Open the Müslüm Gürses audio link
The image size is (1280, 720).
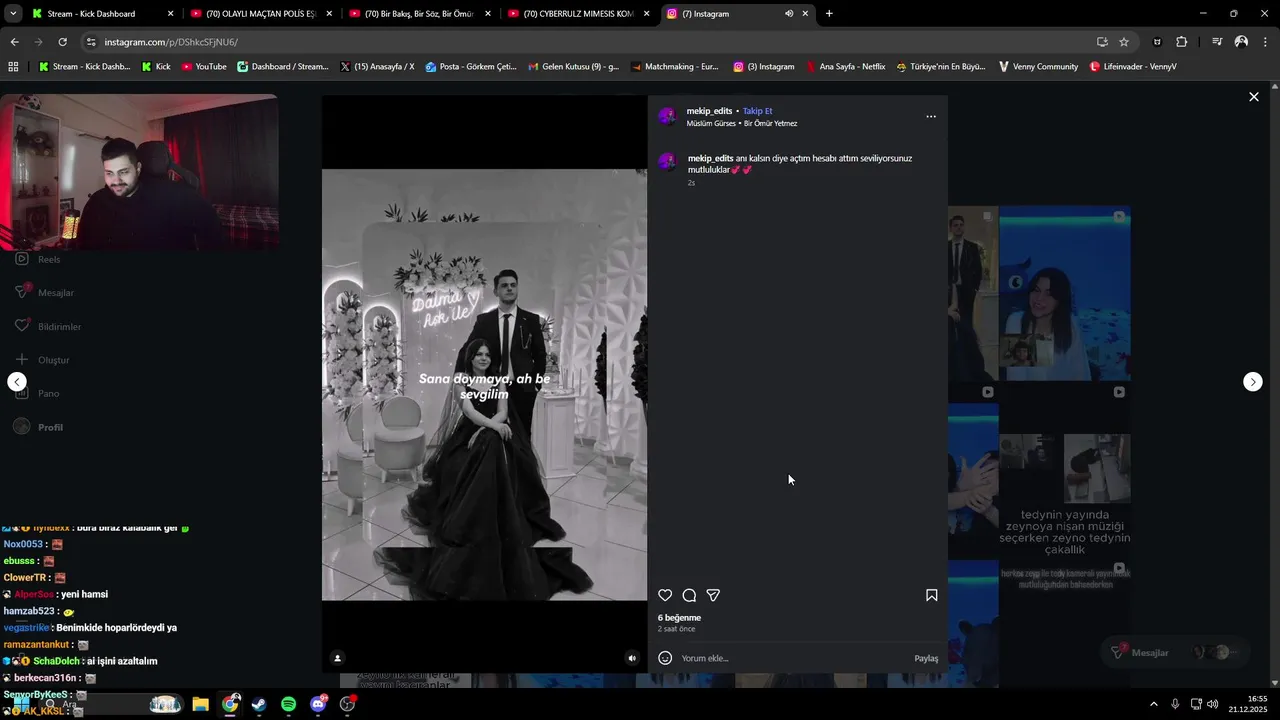741,123
